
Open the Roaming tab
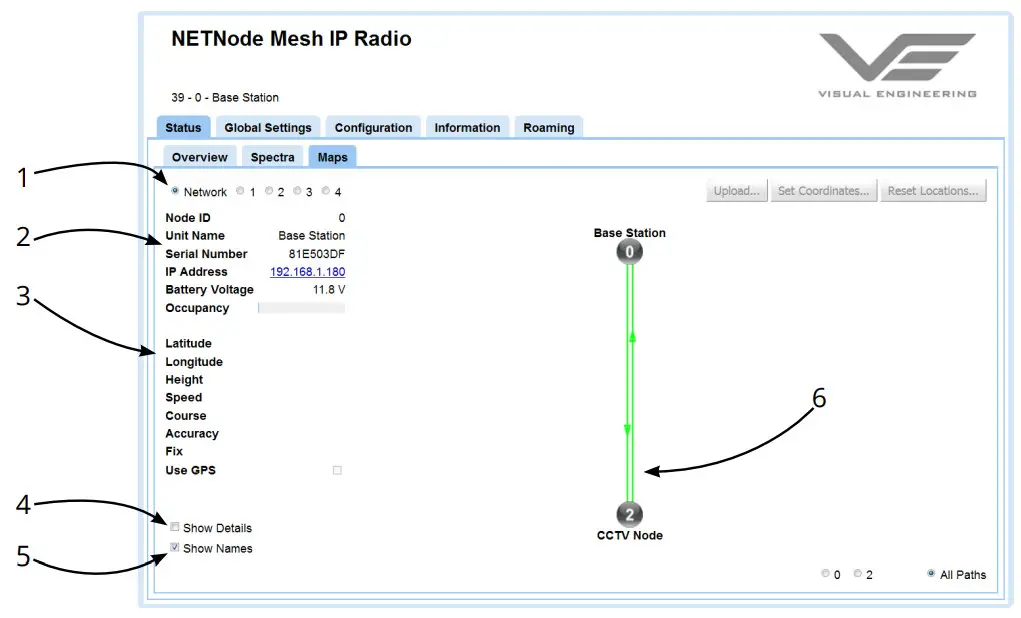548,127
